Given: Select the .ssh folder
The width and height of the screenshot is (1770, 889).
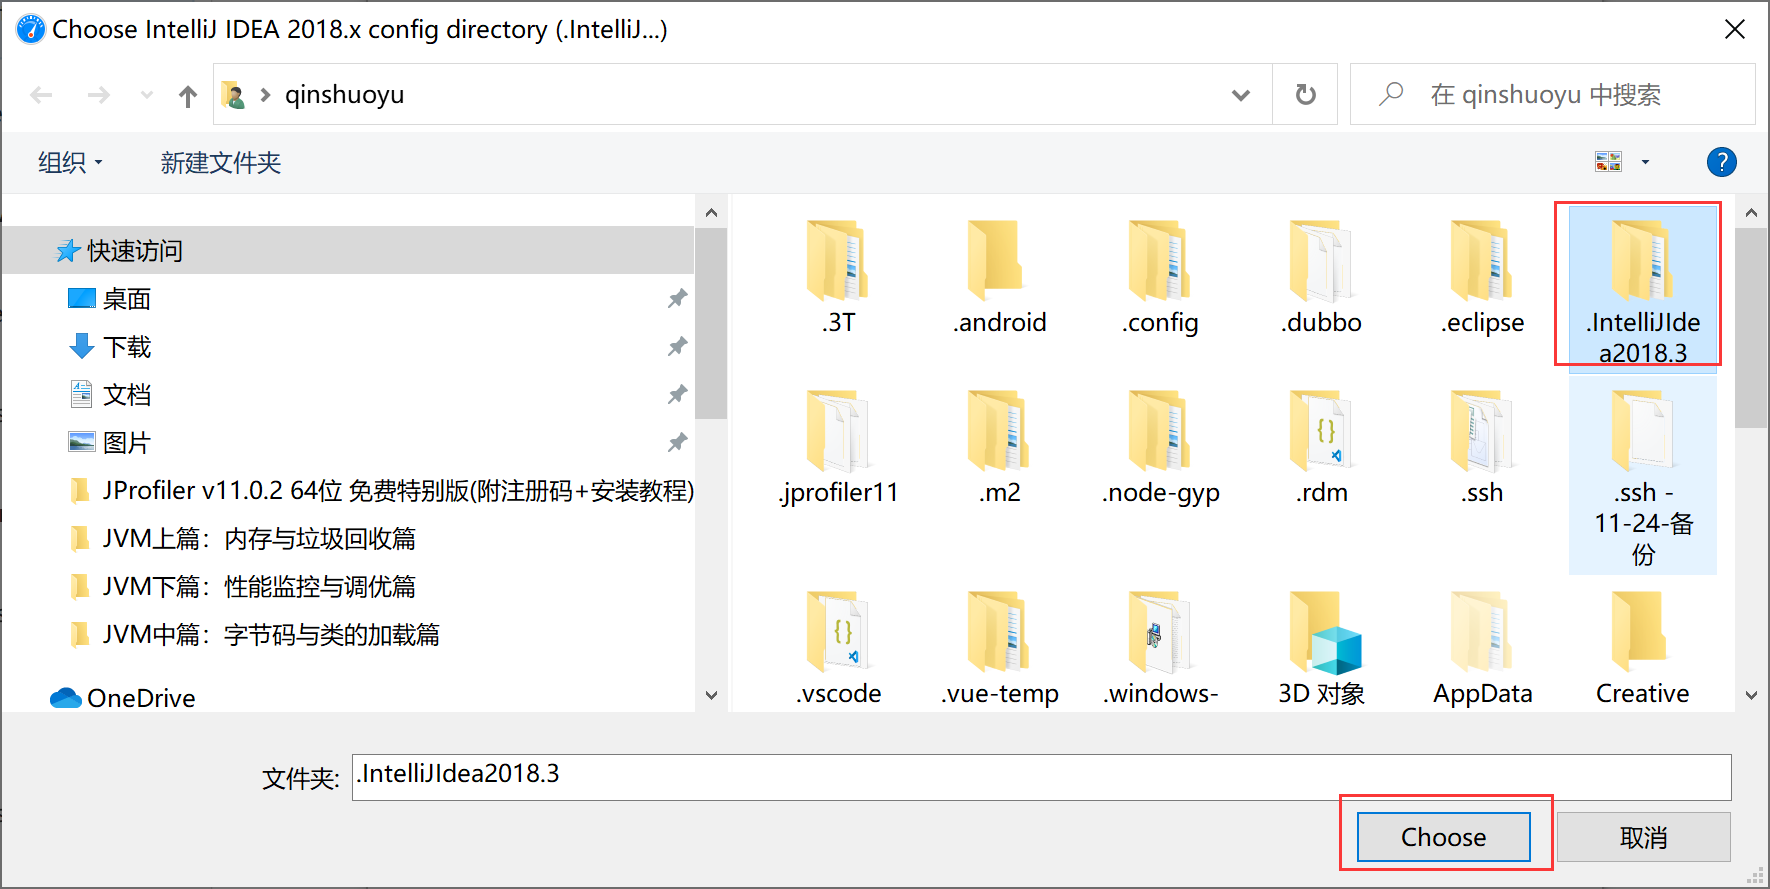Looking at the screenshot, I should (1482, 446).
